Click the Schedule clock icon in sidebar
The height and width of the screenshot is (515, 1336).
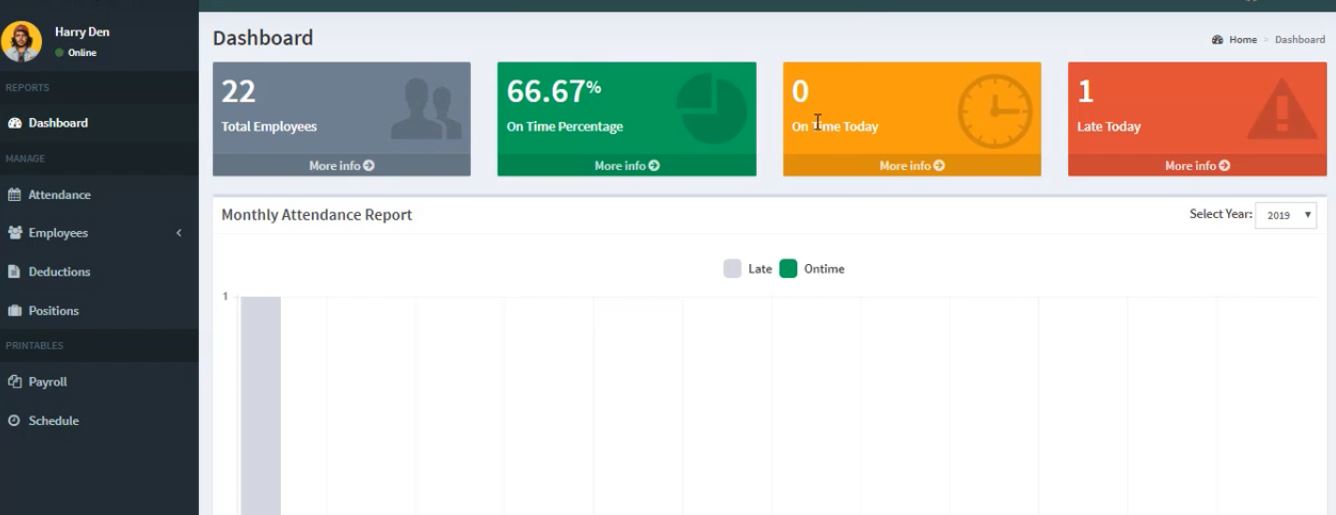click(x=14, y=421)
